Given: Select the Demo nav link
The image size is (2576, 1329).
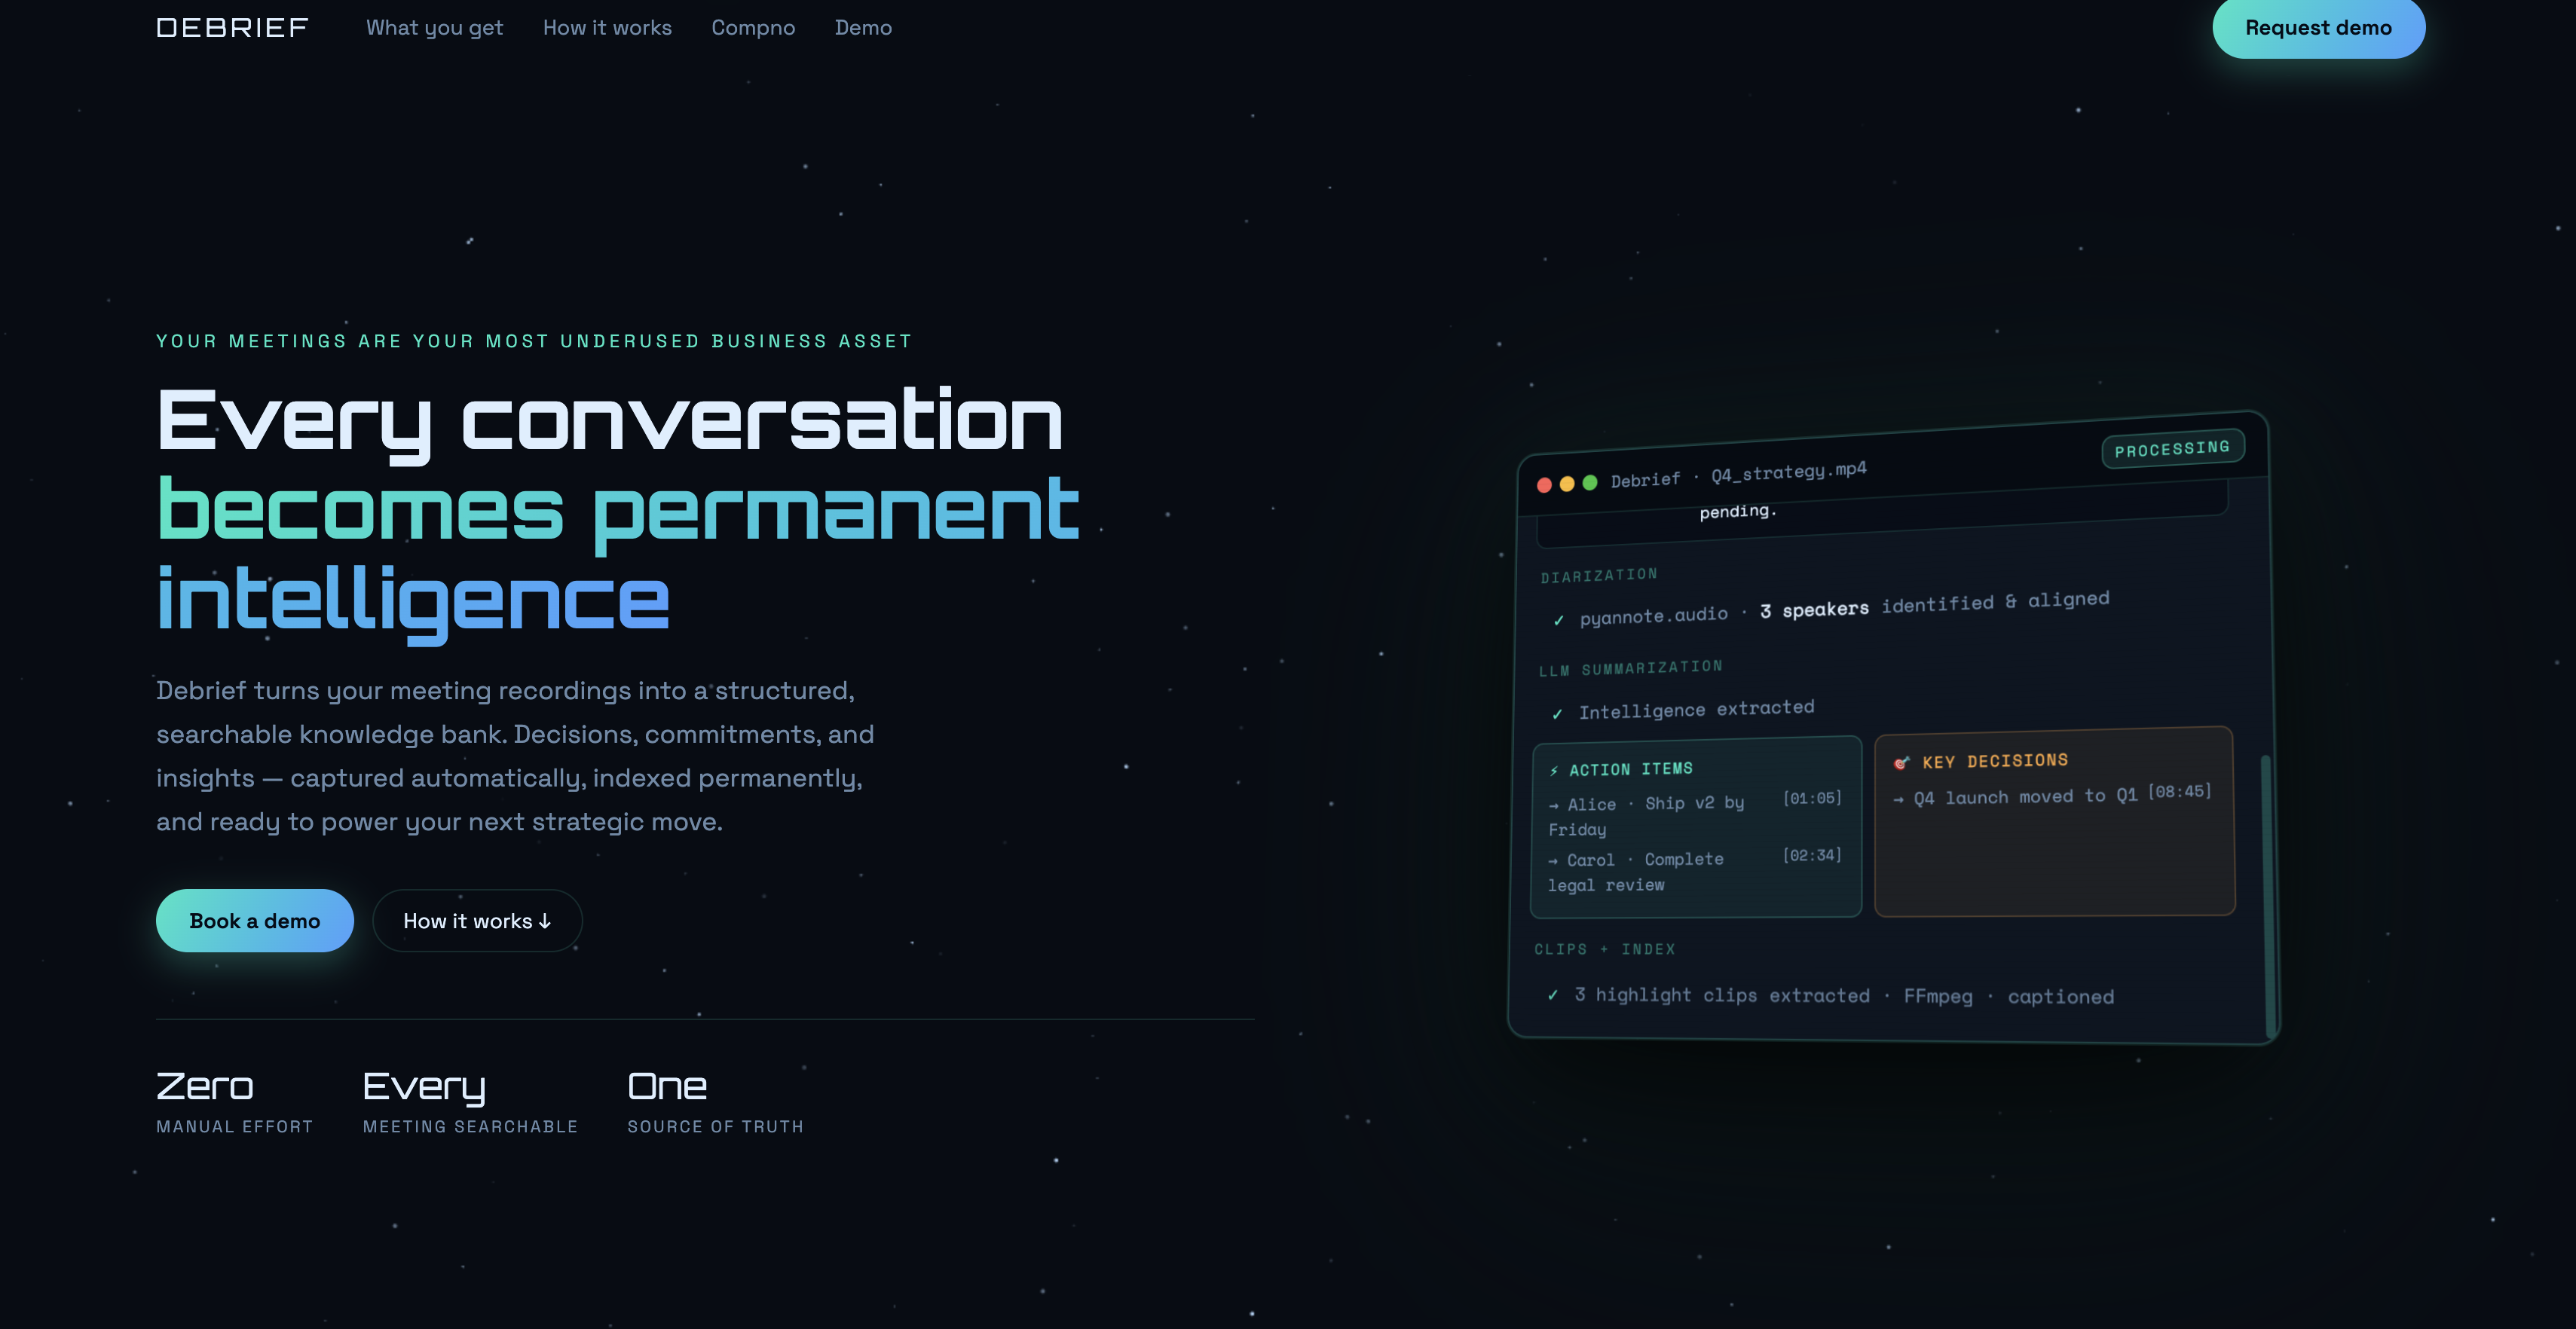Looking at the screenshot, I should pyautogui.click(x=863, y=28).
